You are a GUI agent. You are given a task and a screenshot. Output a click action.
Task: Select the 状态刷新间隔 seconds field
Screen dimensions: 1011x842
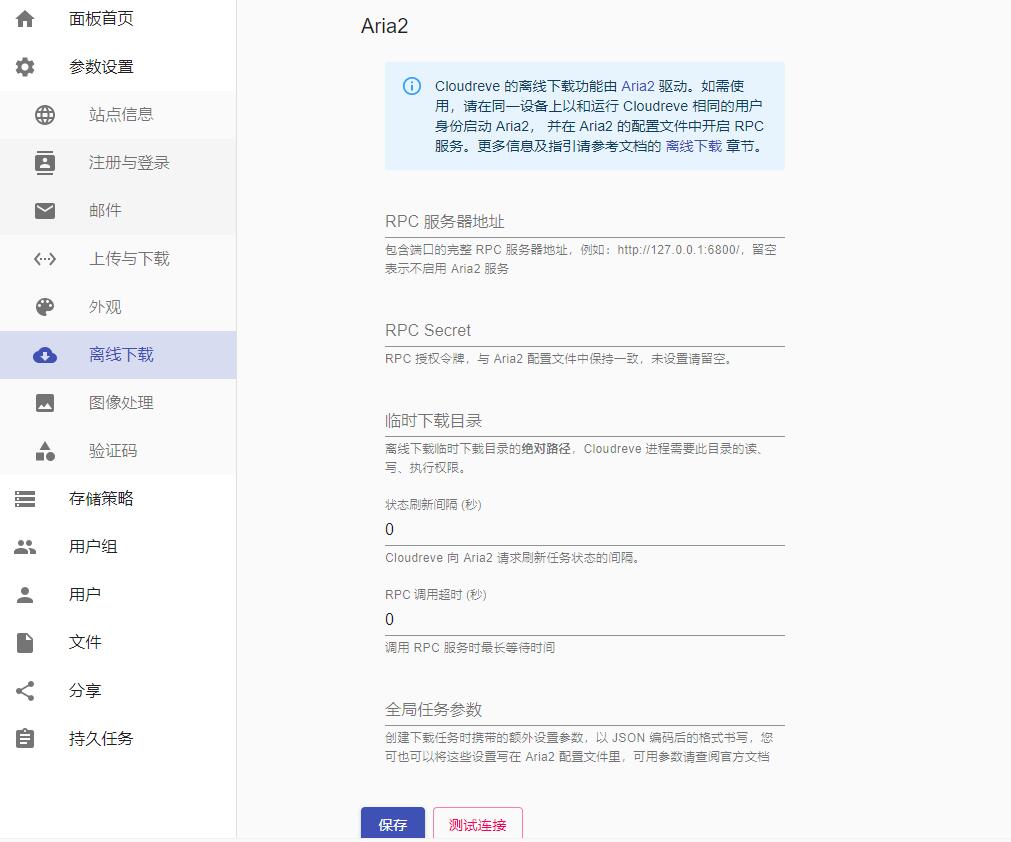584,530
